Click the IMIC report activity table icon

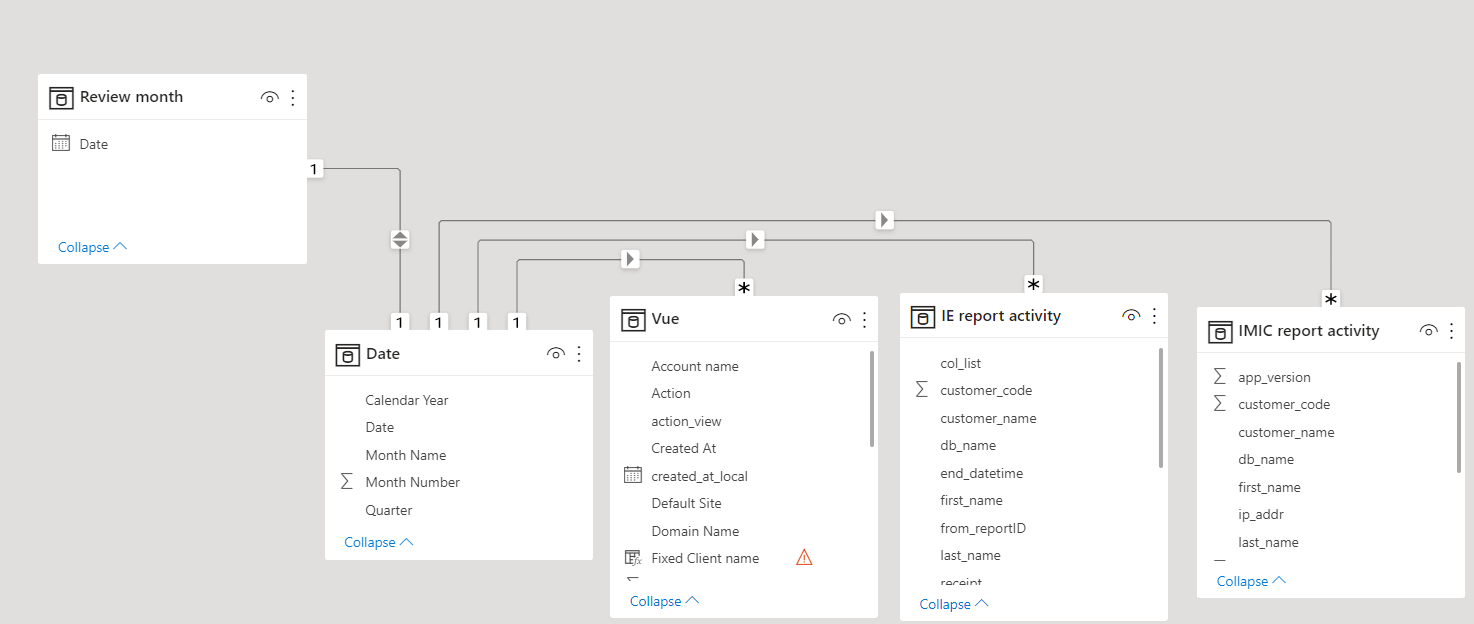point(1220,332)
